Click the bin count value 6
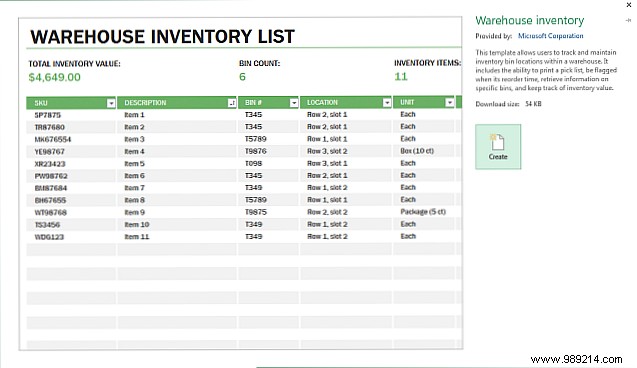This screenshot has height=368, width=637. click(x=242, y=77)
